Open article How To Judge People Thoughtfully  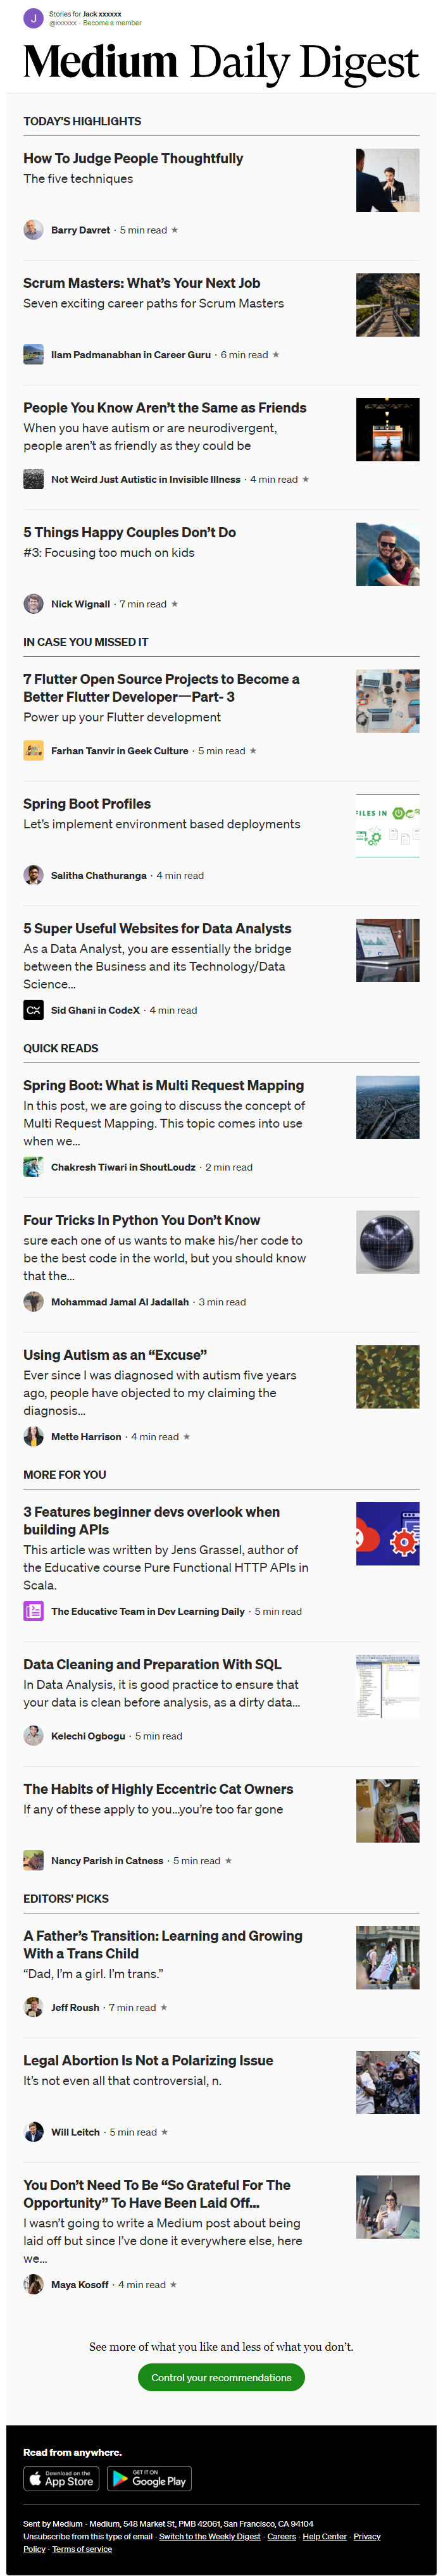coord(133,158)
